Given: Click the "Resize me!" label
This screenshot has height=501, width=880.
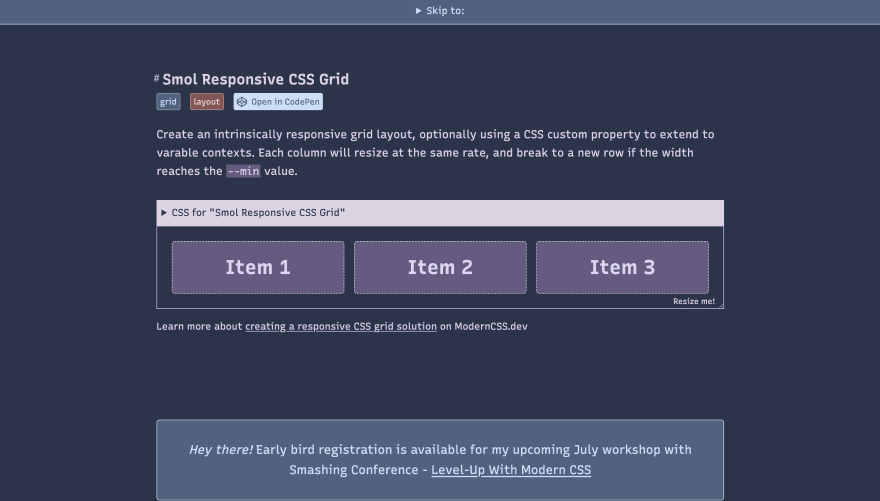Looking at the screenshot, I should pos(694,301).
